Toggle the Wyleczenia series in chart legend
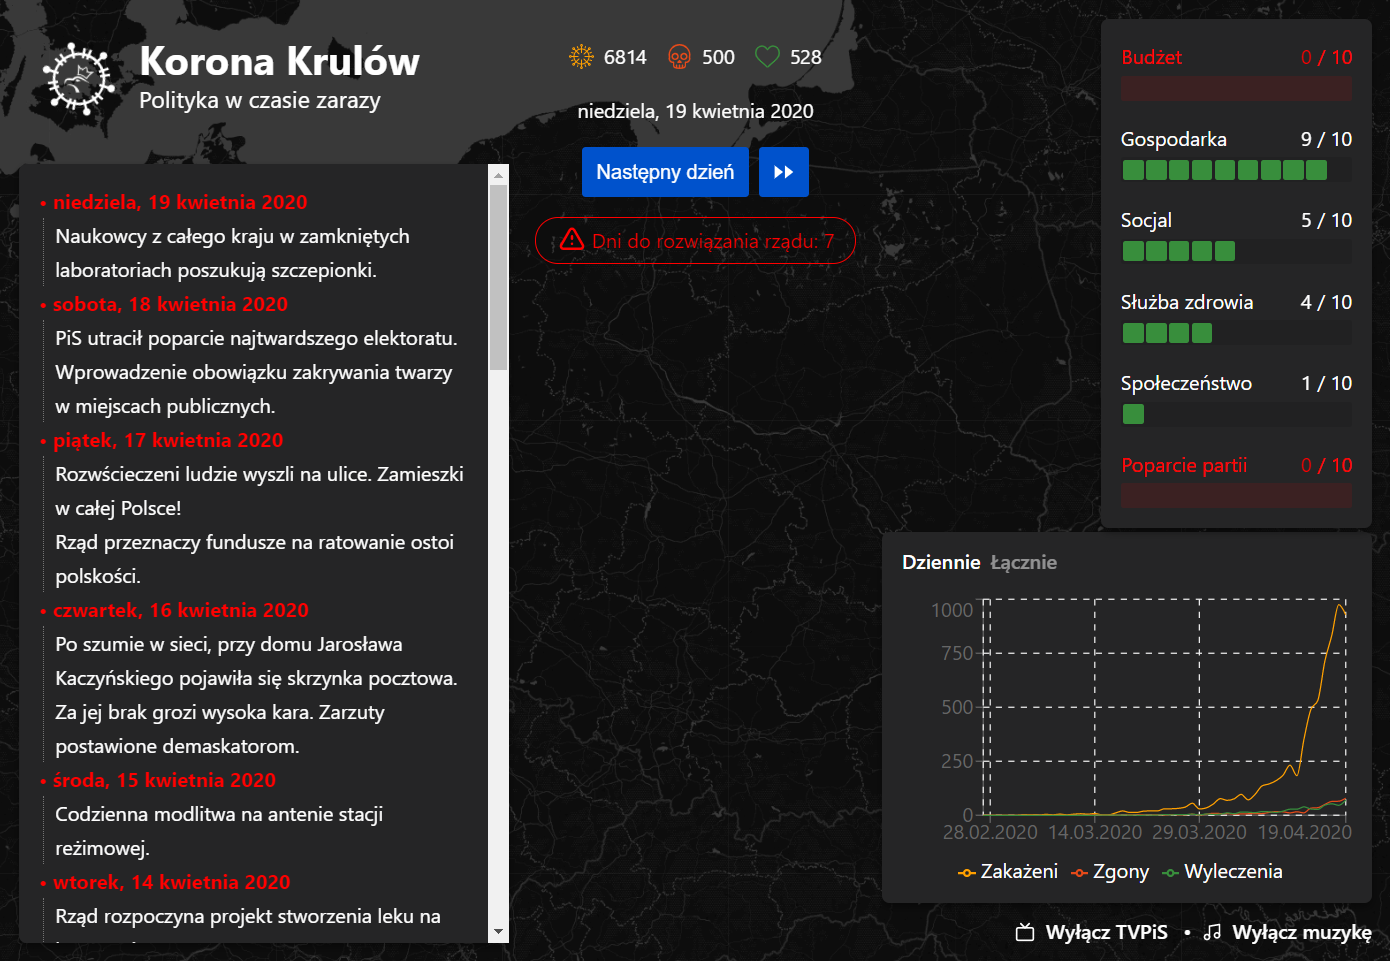Screen dimensions: 1390x961 click(1222, 871)
